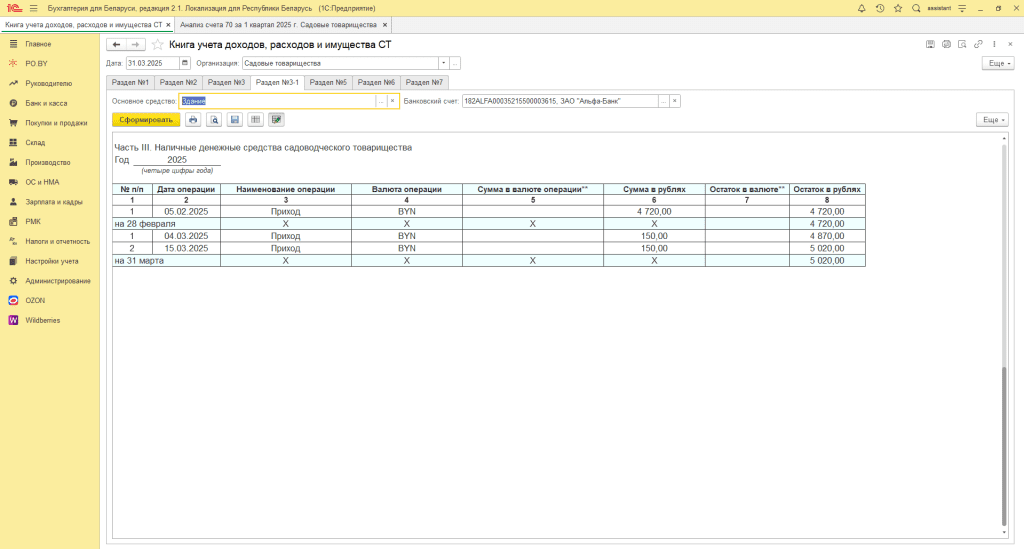Open the Главное section
Viewport: 1024px width, 549px height.
pyautogui.click(x=50, y=44)
